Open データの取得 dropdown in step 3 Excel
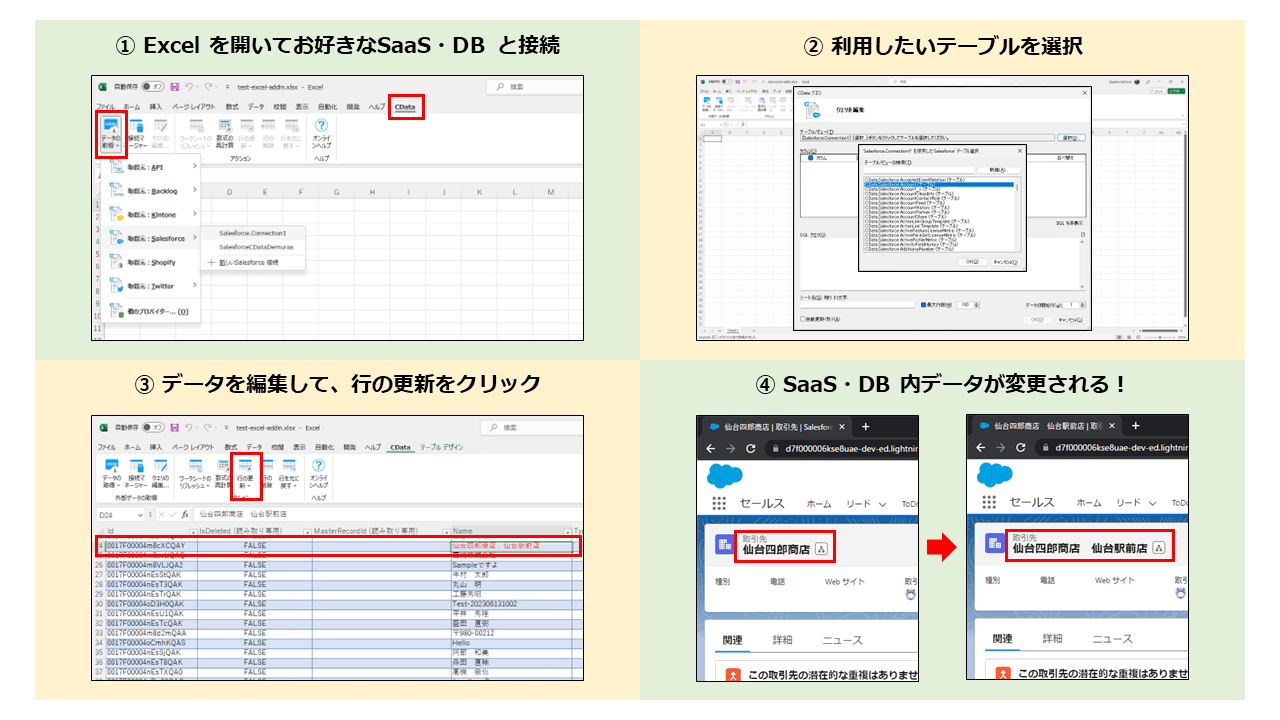 coord(112,474)
